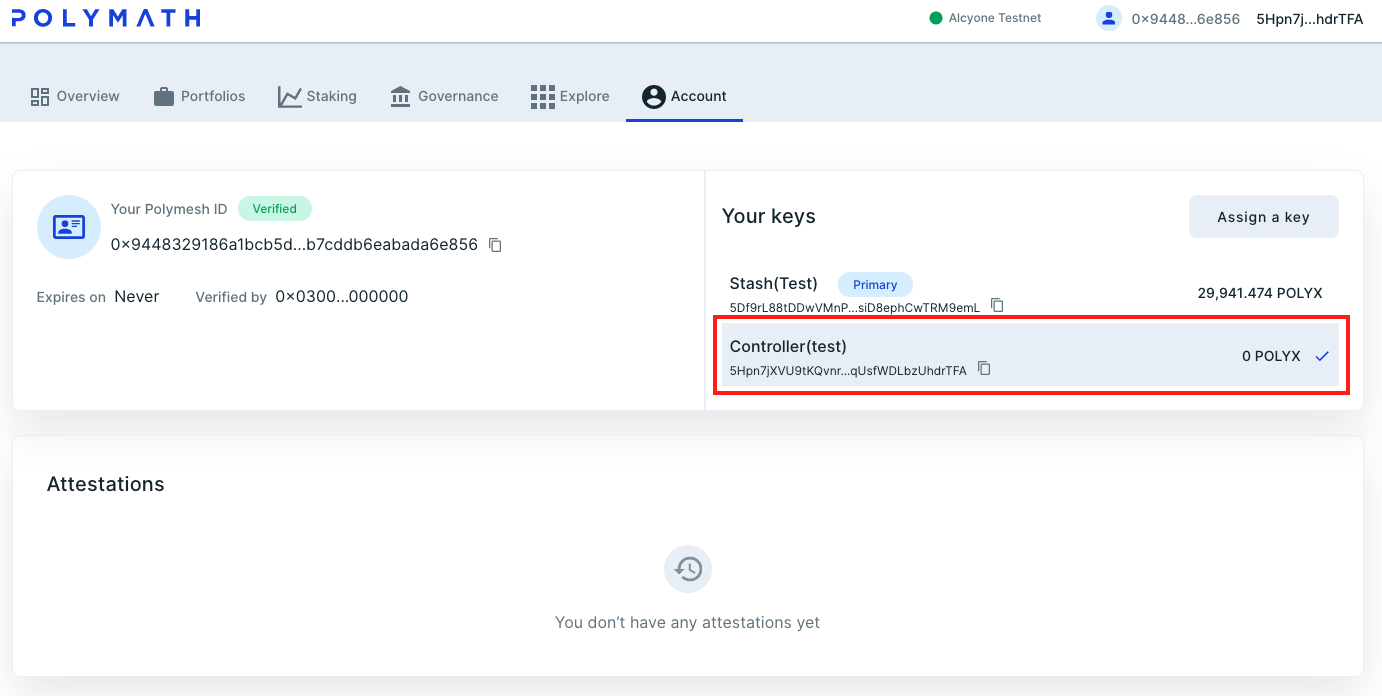This screenshot has width=1382, height=696.
Task: Click the Your Polymesh ID label
Action: click(x=169, y=209)
